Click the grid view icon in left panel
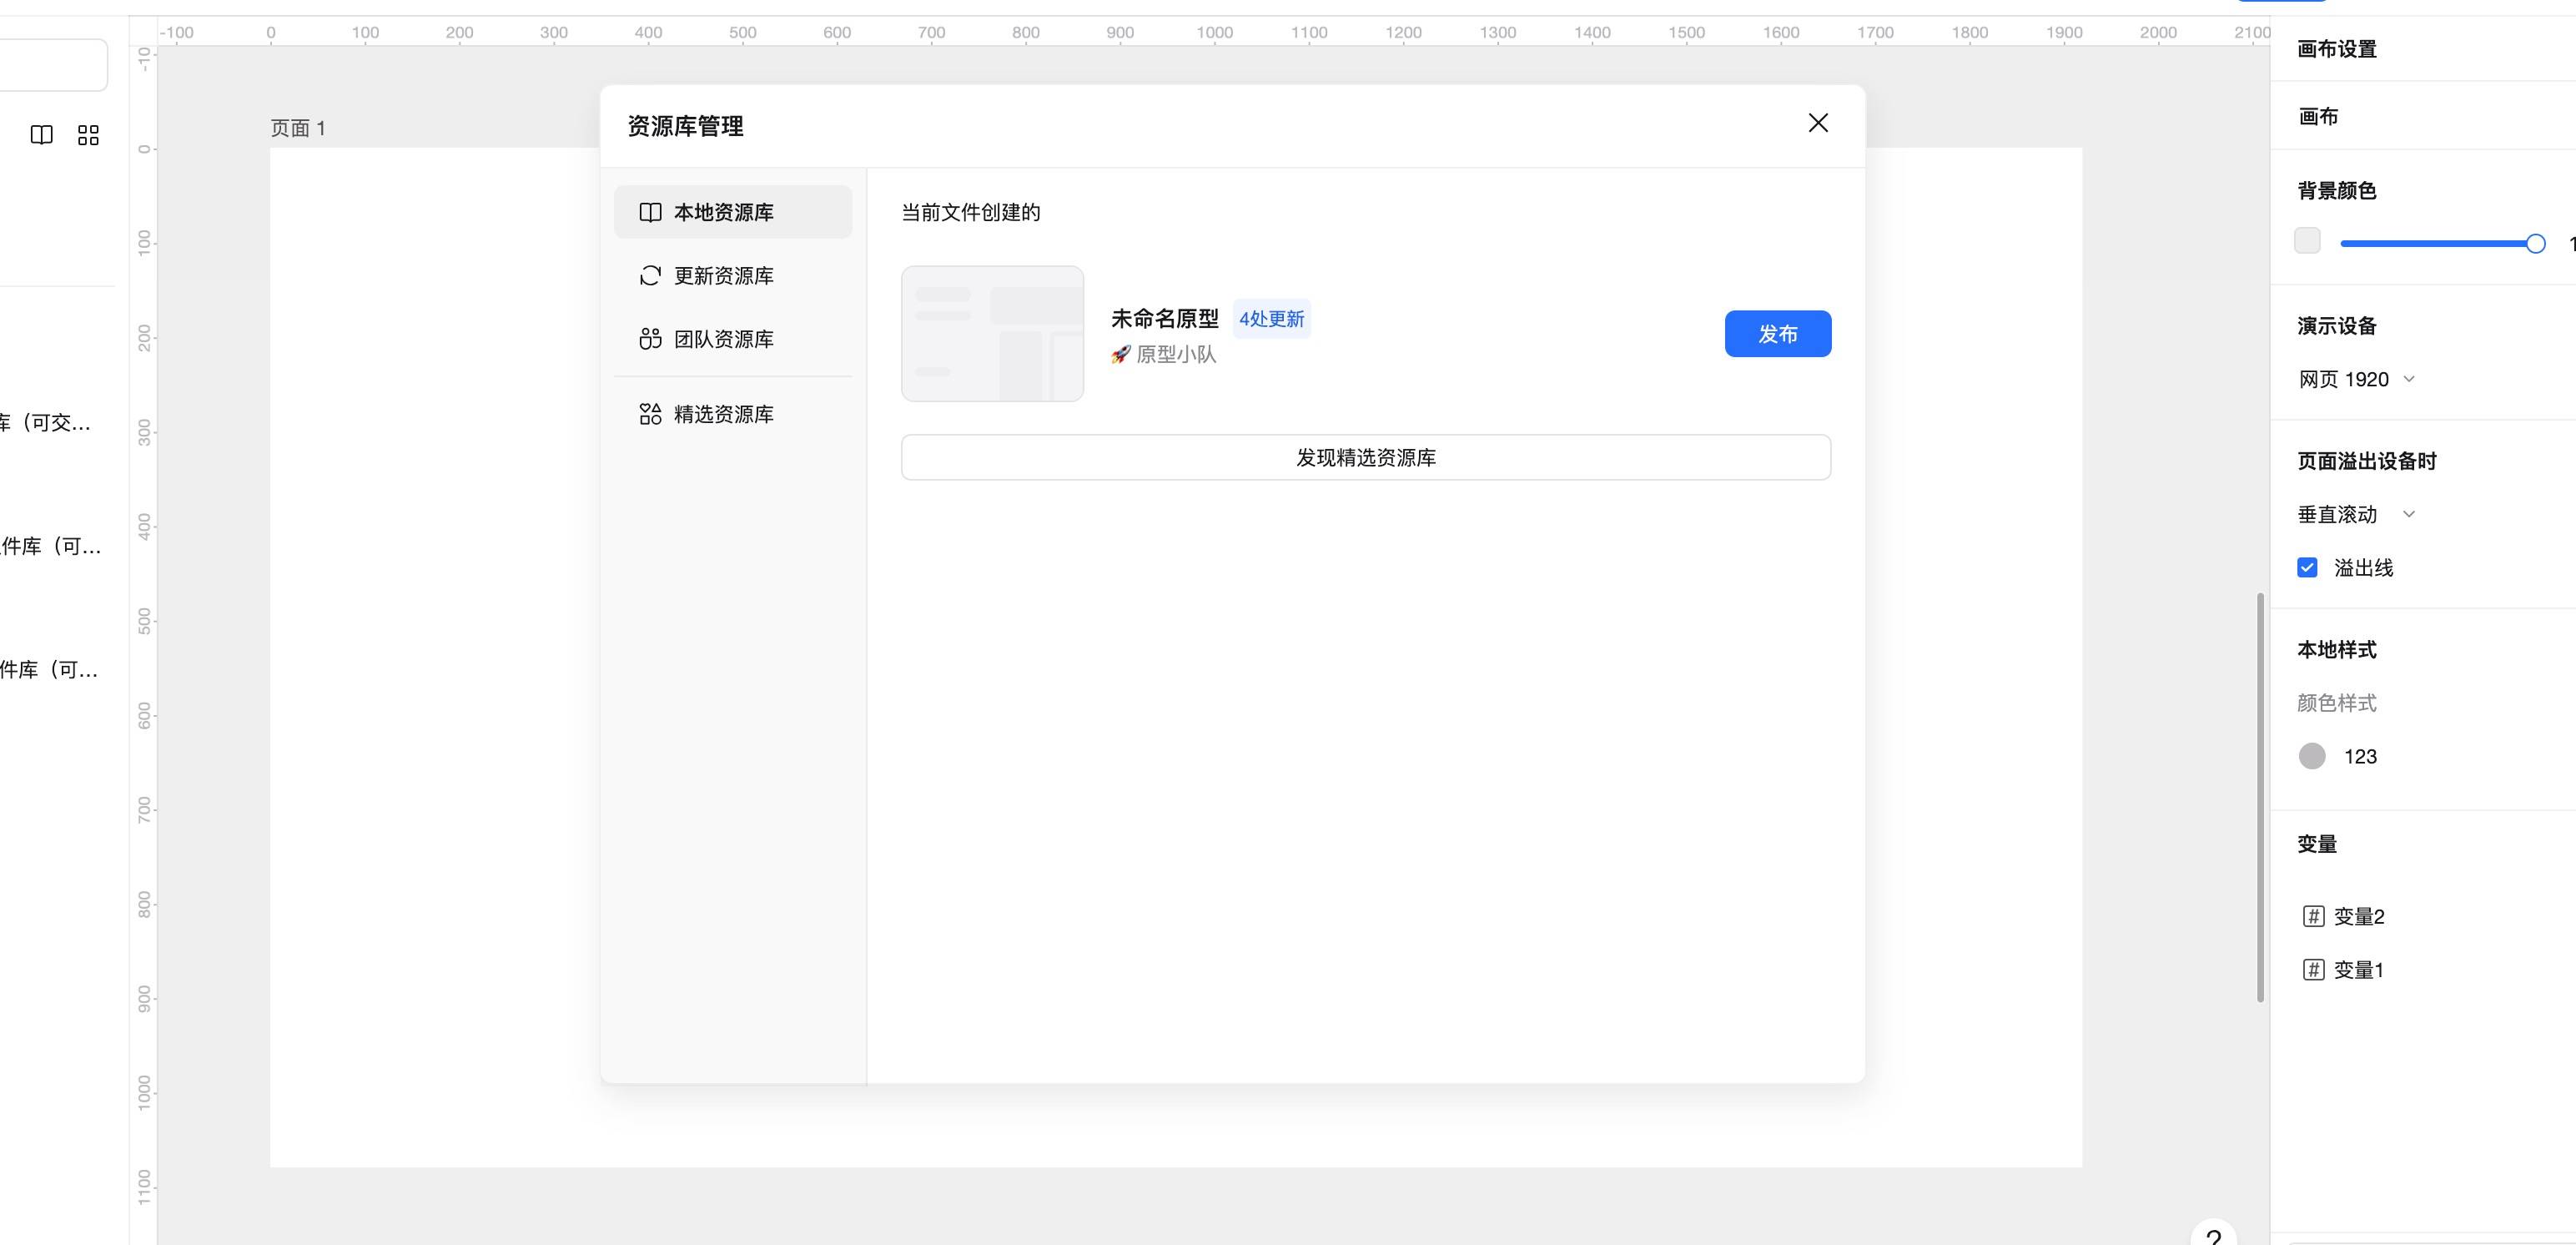The width and height of the screenshot is (2576, 1245). (x=88, y=135)
